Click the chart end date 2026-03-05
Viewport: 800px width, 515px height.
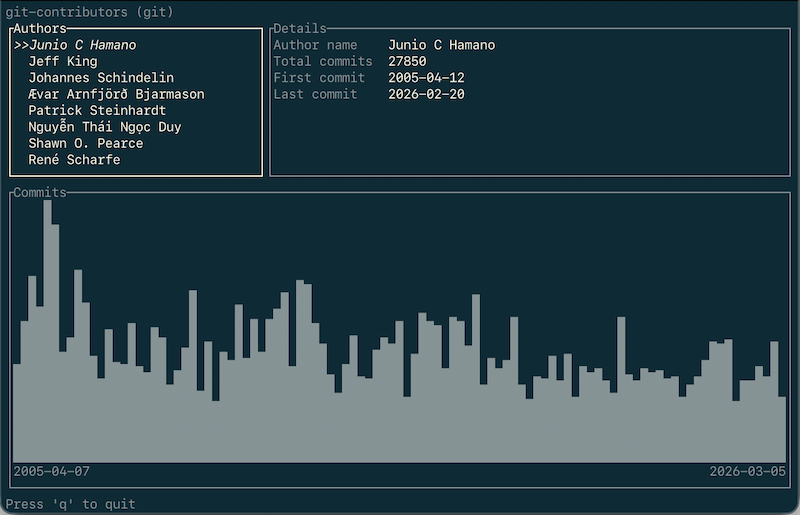(x=748, y=471)
